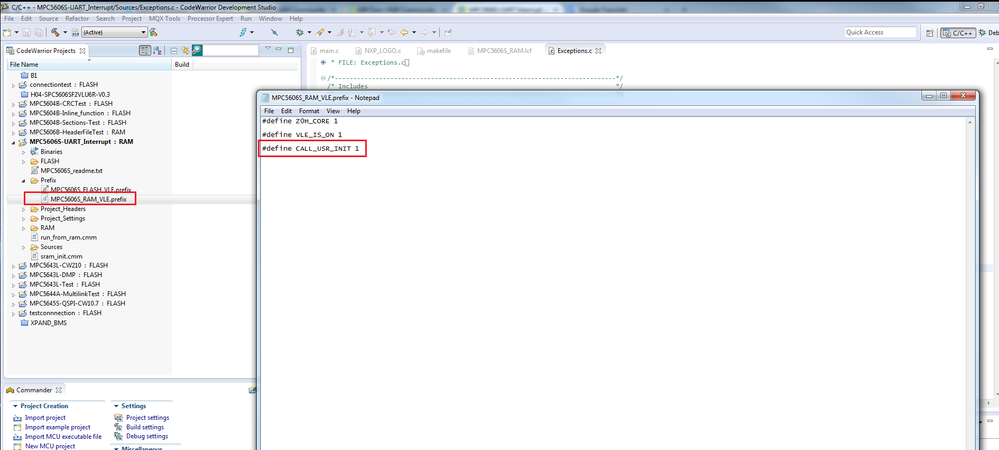Viewport: 999px width, 450px height.
Task: Click the Build hammer toolbar icon
Action: click(x=55, y=32)
